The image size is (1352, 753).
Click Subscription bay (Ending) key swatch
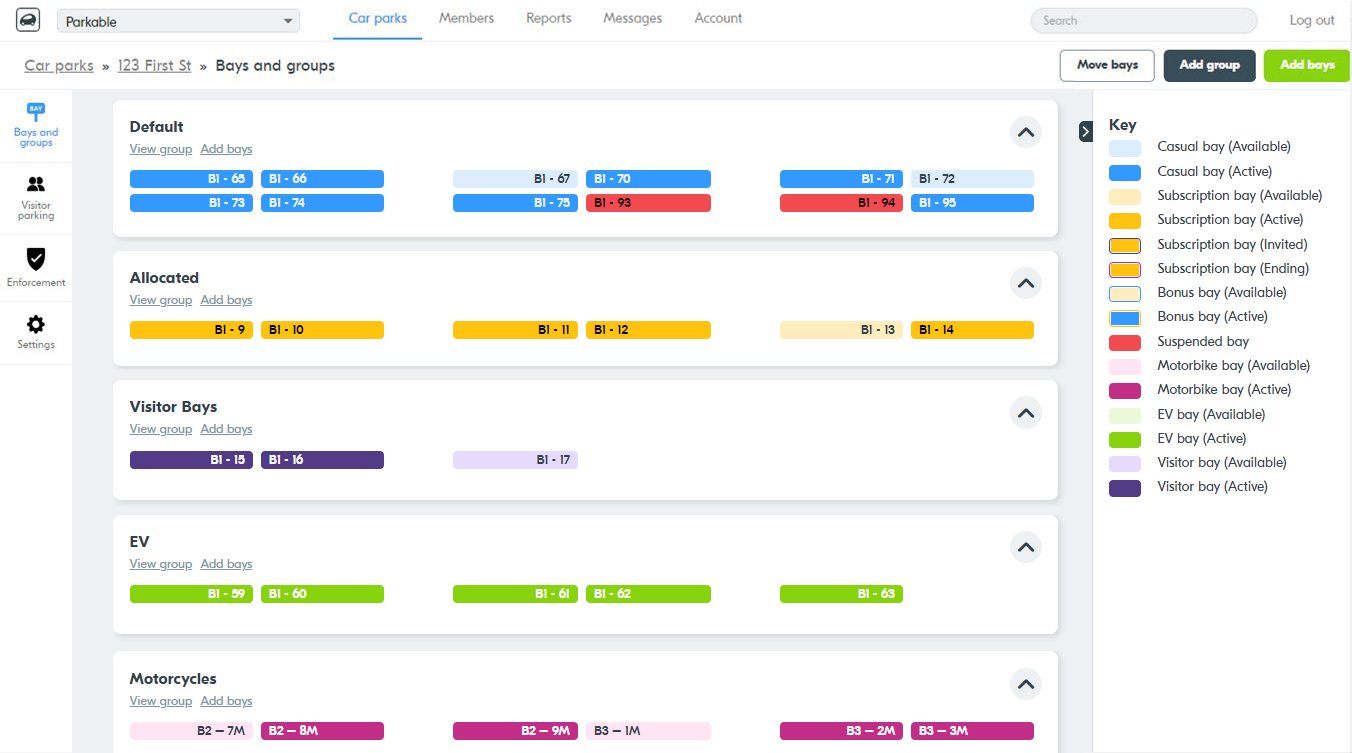[x=1125, y=270]
